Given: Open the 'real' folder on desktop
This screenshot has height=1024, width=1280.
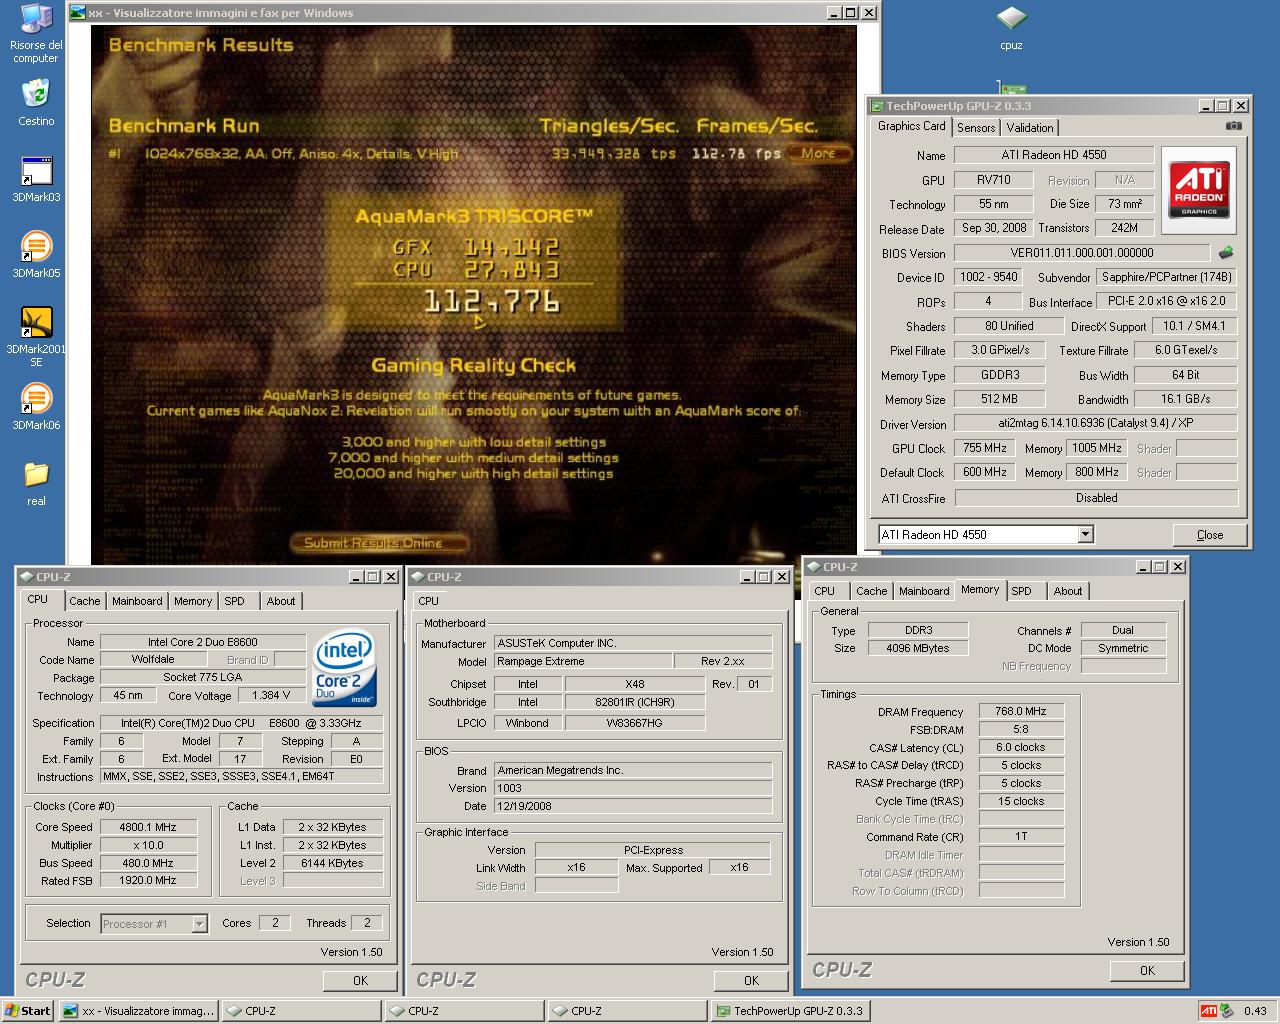Looking at the screenshot, I should coord(36,483).
